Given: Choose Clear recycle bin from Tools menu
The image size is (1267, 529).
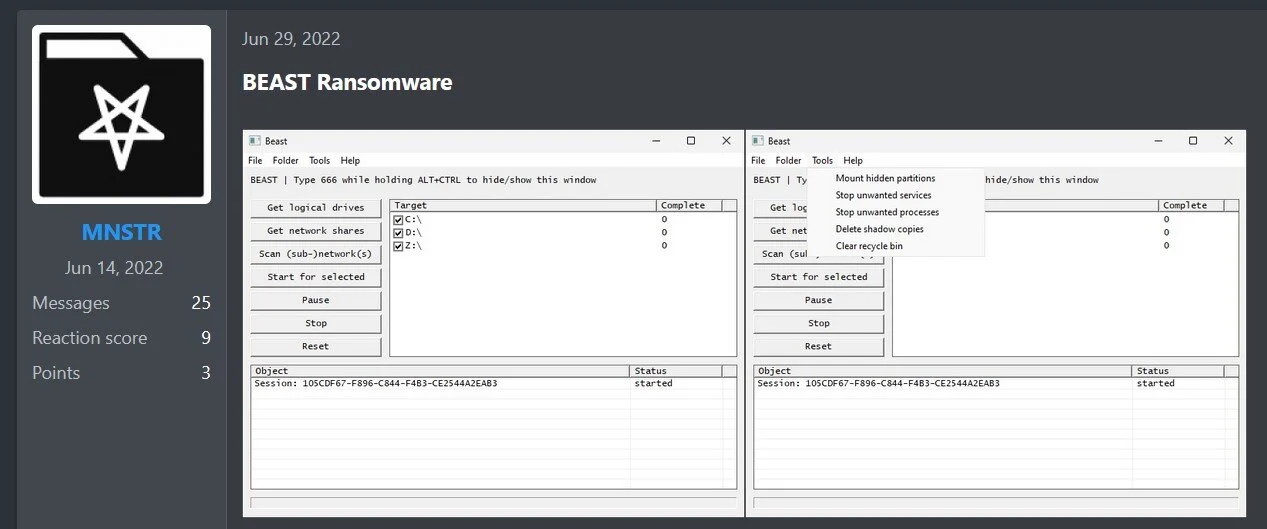Looking at the screenshot, I should click(869, 246).
